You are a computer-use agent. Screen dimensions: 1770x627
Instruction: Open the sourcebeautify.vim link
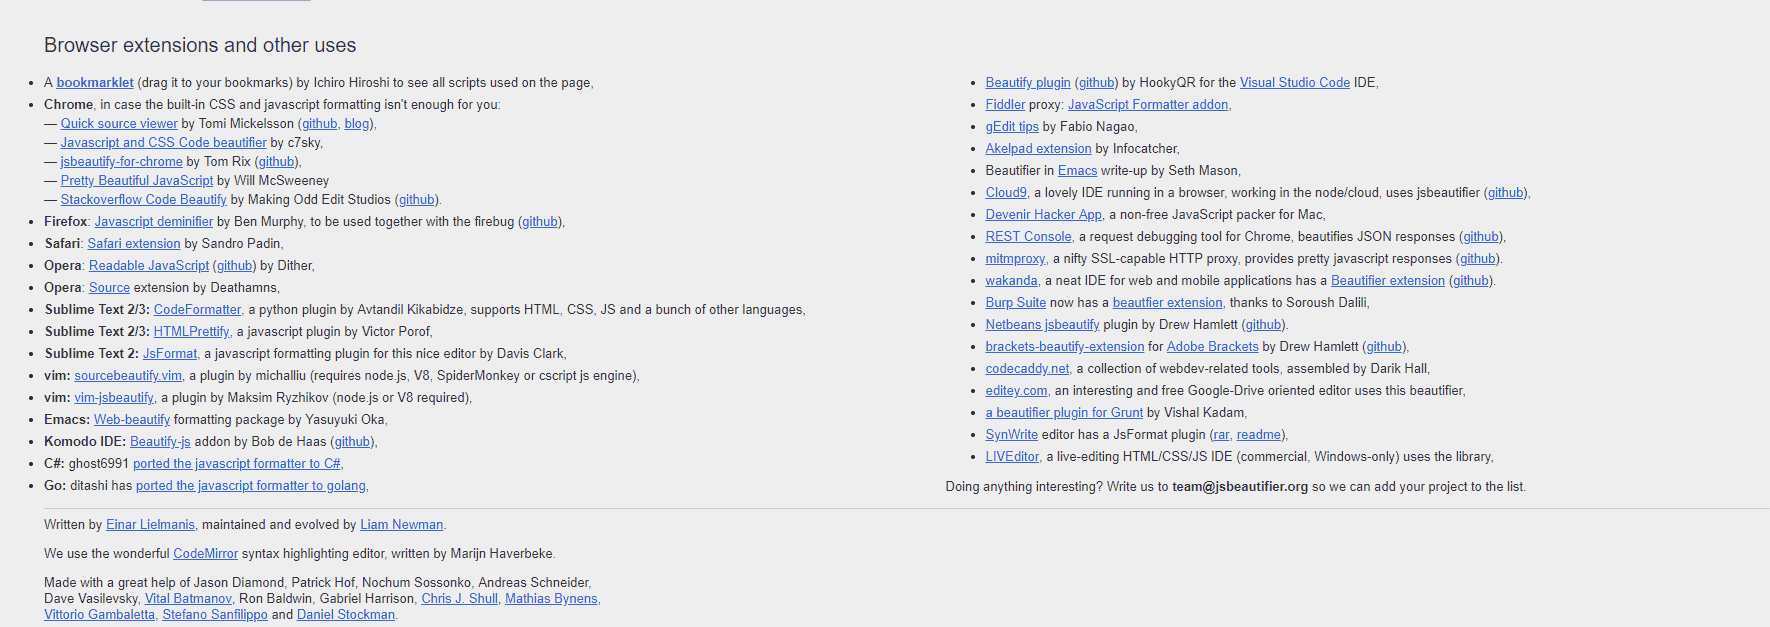128,376
